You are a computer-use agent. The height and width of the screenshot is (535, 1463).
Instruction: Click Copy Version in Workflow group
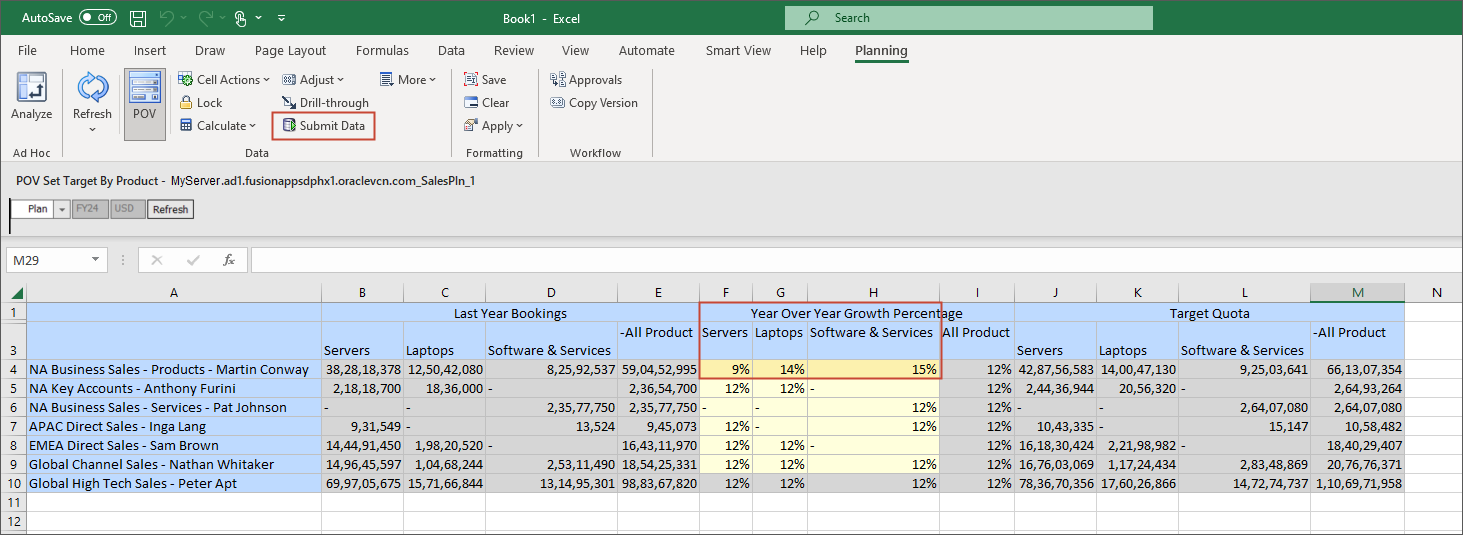594,103
